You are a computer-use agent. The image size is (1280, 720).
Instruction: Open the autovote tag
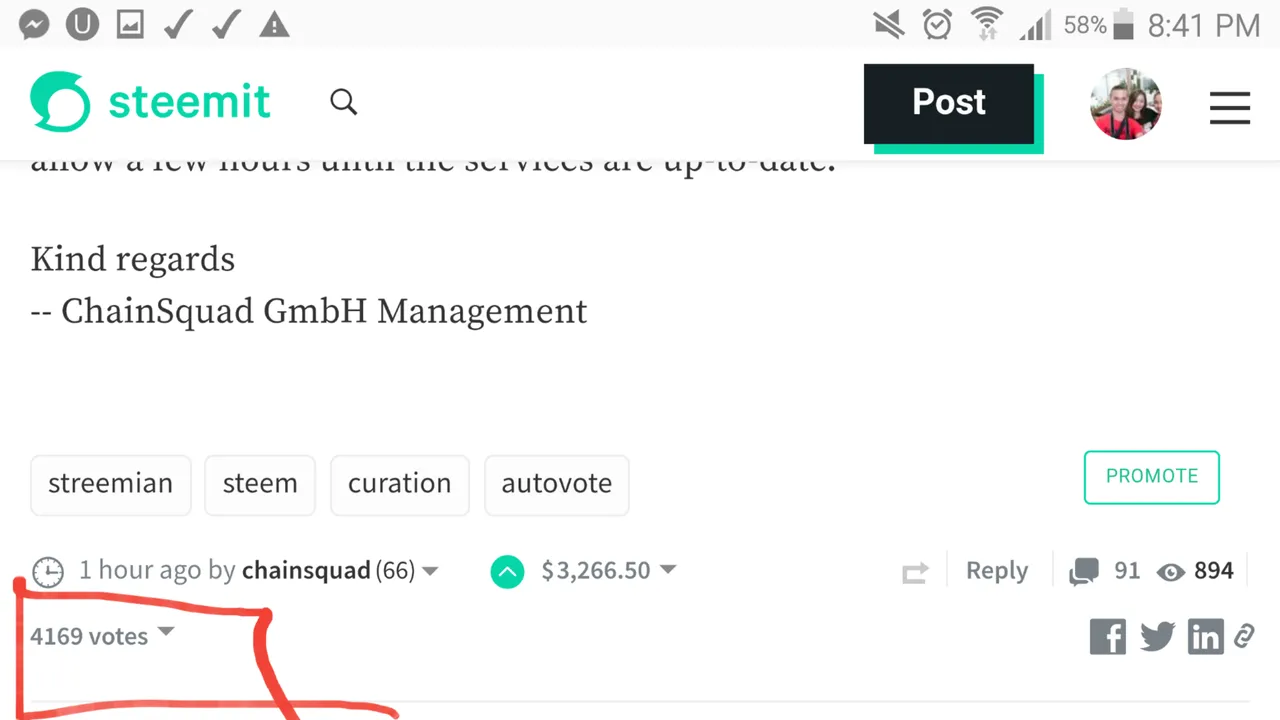(x=557, y=485)
